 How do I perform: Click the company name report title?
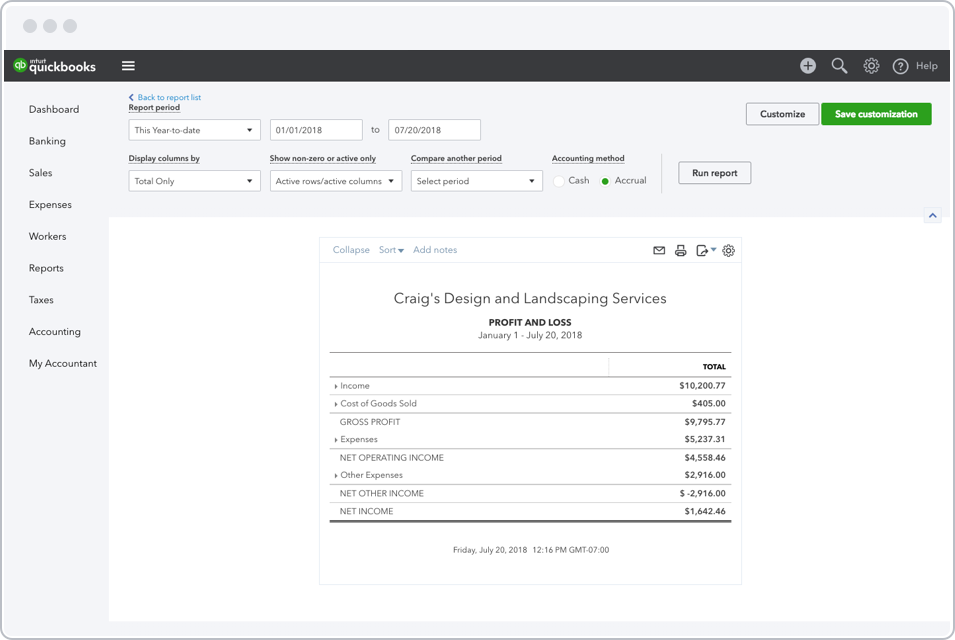(530, 298)
